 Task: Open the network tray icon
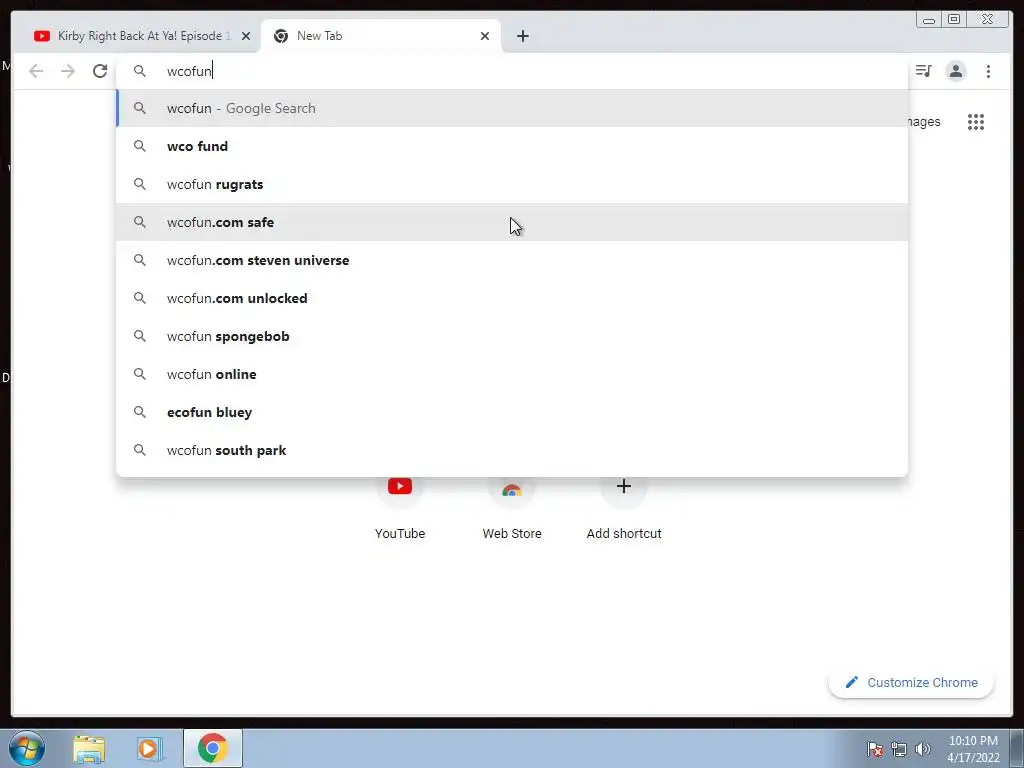899,749
